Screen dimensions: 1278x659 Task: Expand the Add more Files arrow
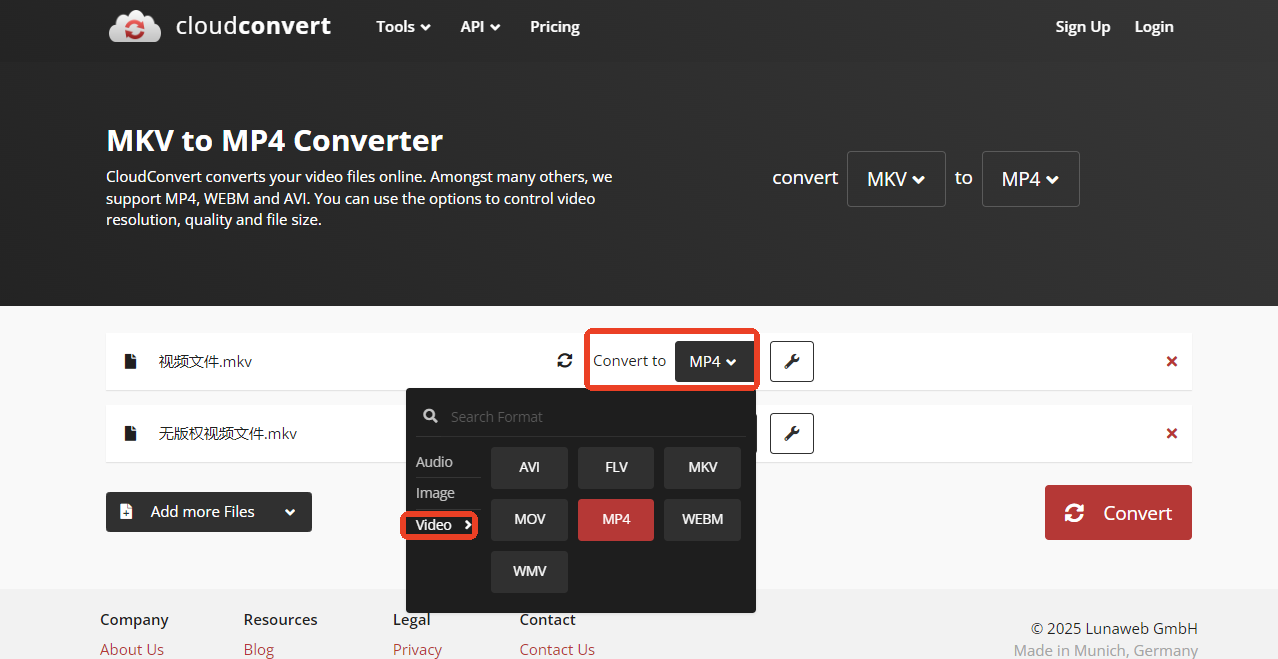pos(290,512)
